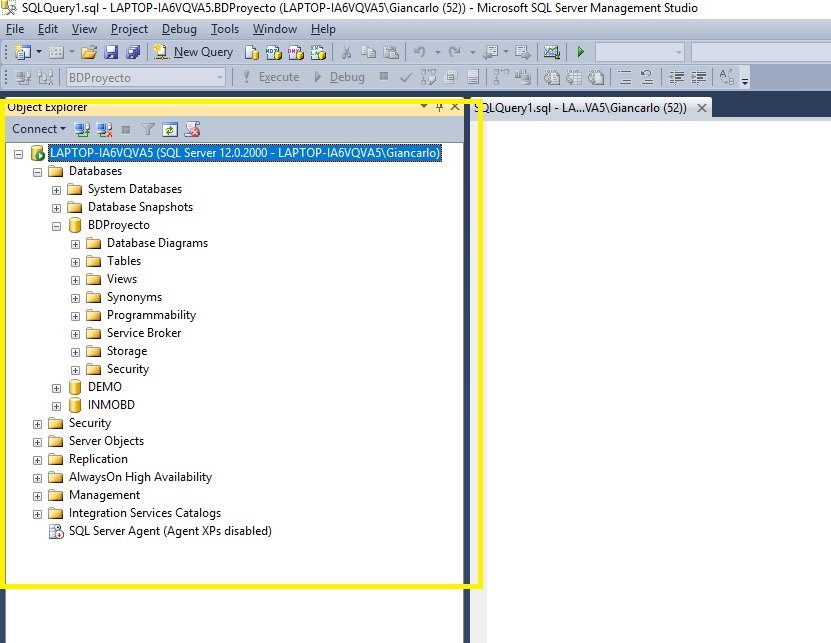This screenshot has width=831, height=643.
Task: Save the query with the Save icon
Action: coord(111,52)
